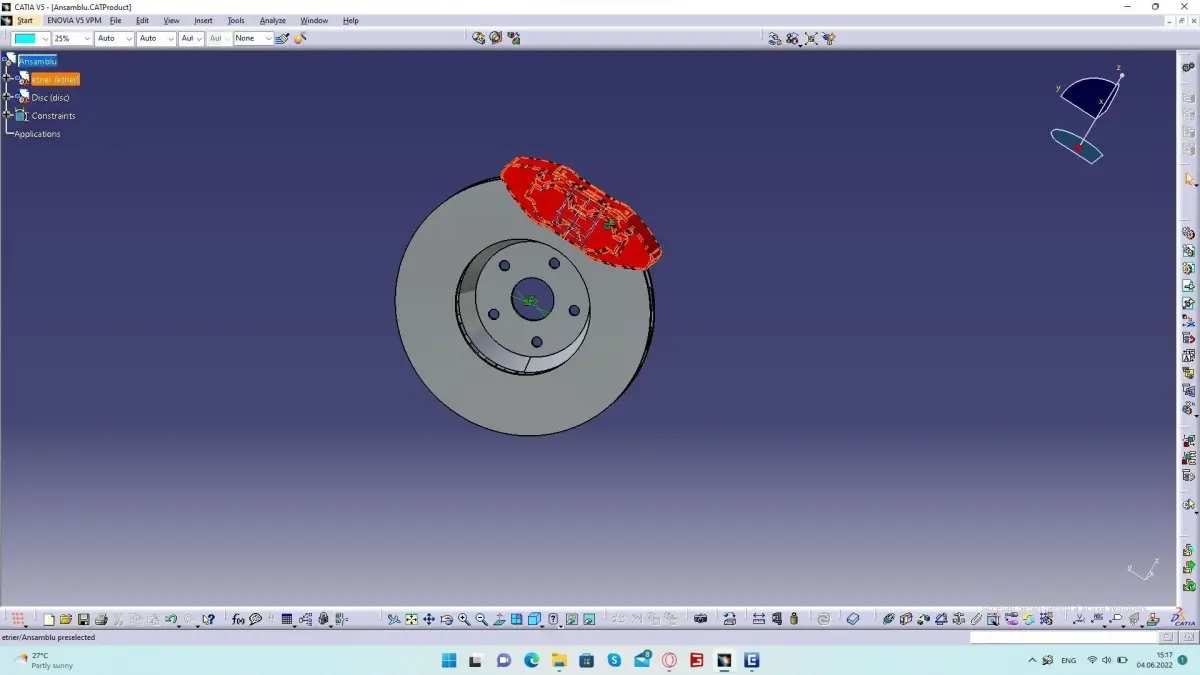Undo the last action
The image size is (1200, 675).
pos(171,619)
